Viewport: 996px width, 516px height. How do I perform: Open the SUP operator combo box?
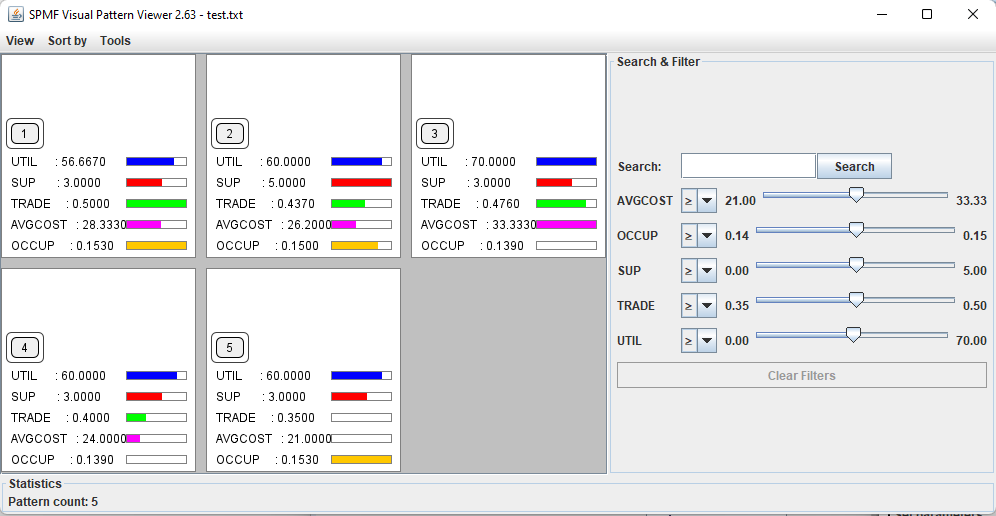point(698,270)
